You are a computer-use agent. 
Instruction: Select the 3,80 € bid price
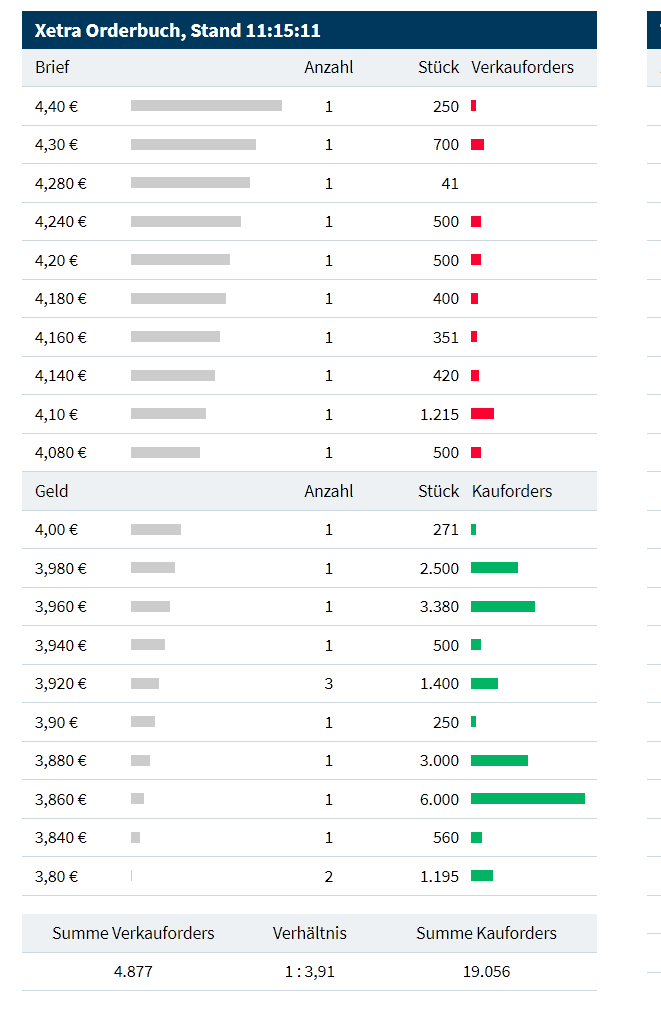[56, 876]
